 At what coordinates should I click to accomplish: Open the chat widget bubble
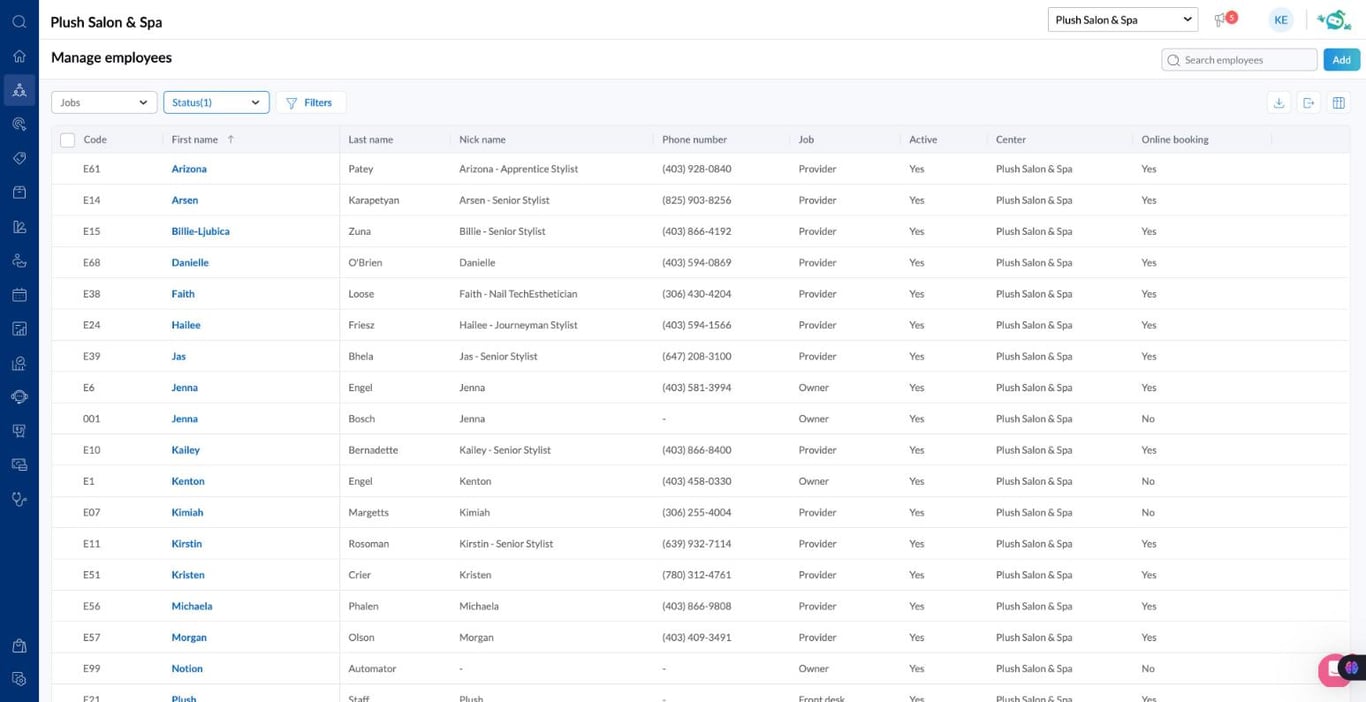click(x=1334, y=670)
